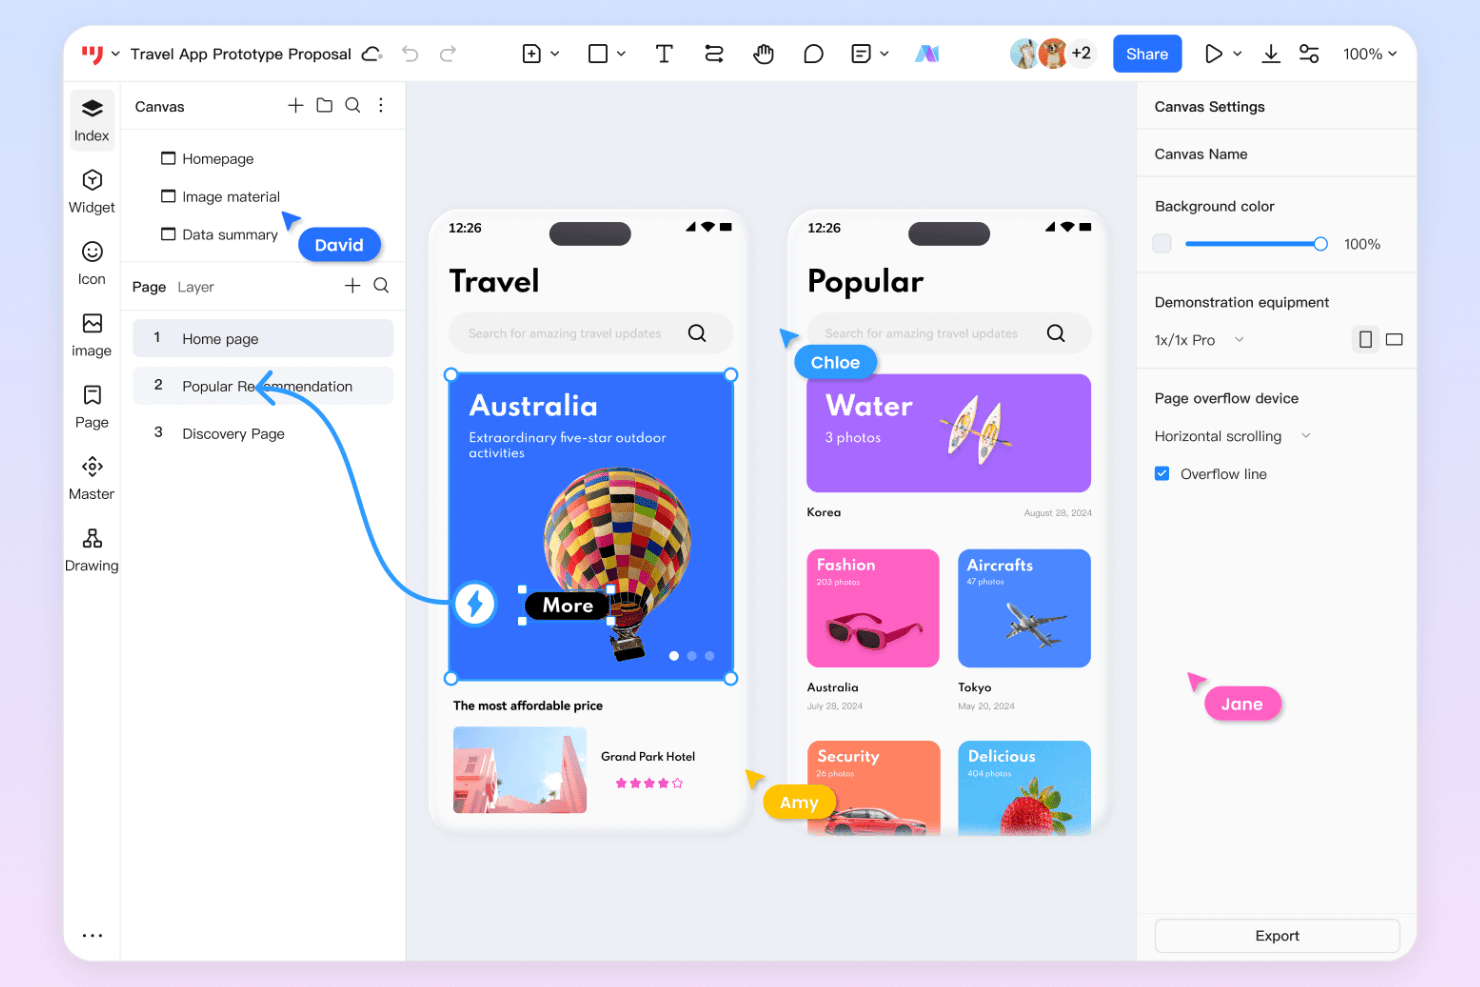
Task: Open the Drawing sidebar tab
Action: click(x=92, y=551)
